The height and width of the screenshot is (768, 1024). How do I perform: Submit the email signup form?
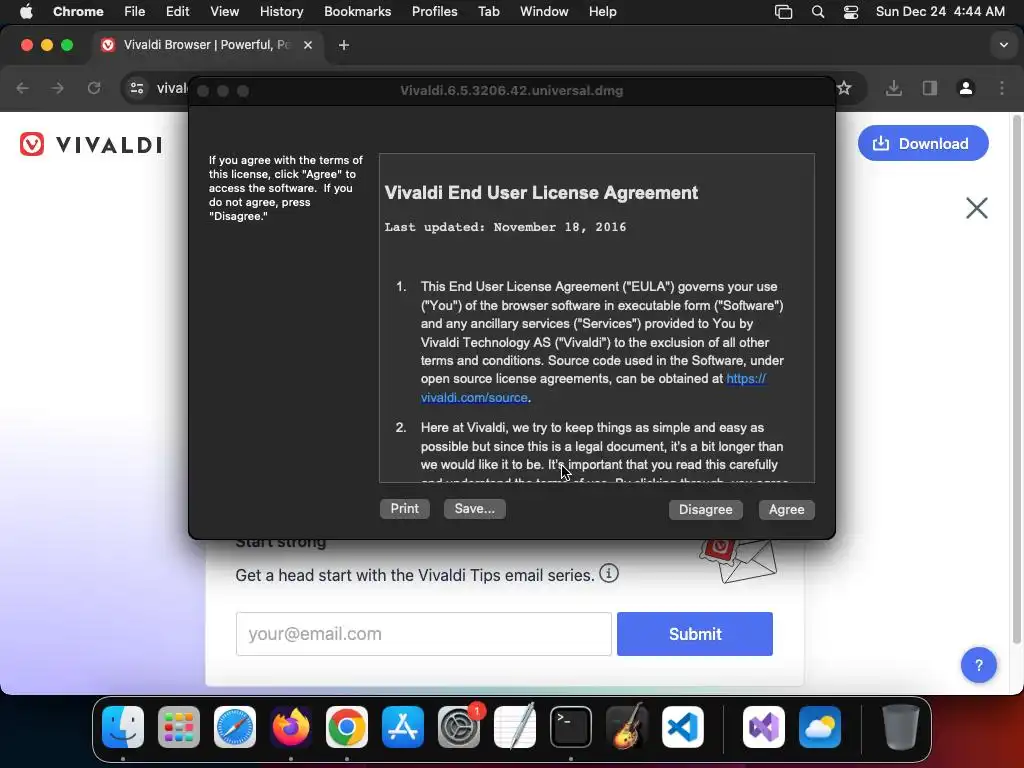point(695,633)
